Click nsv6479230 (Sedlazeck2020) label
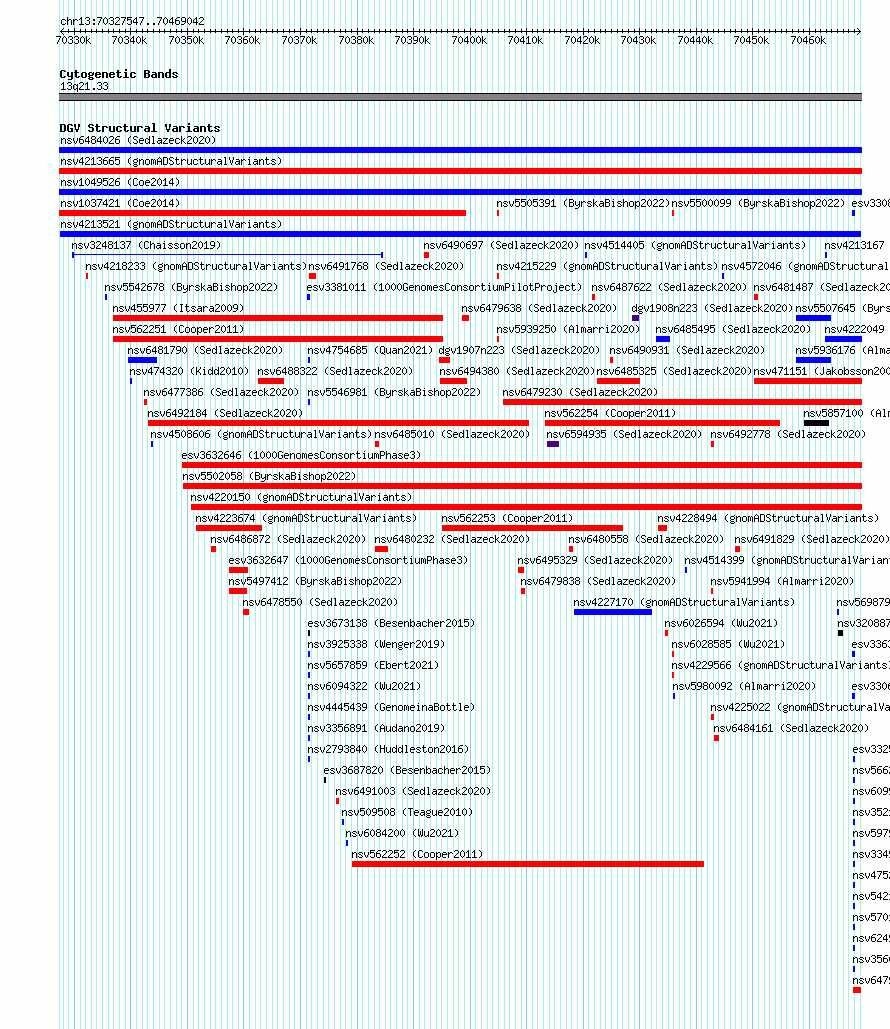 [x=580, y=392]
